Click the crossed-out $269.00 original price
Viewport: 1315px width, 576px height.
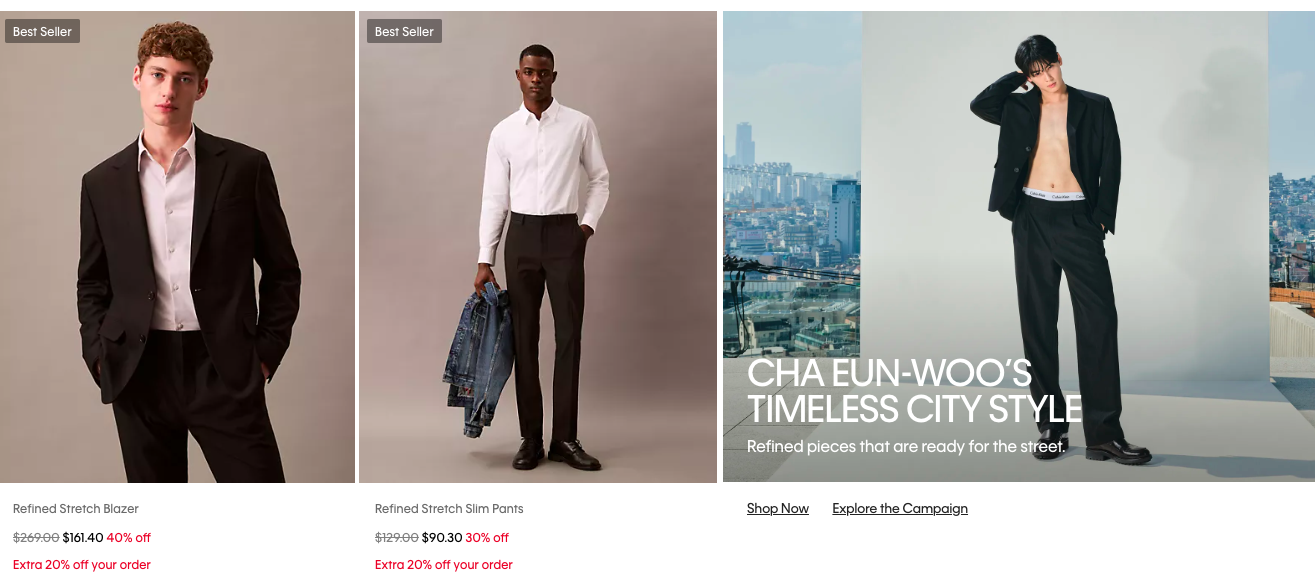[x=36, y=538]
